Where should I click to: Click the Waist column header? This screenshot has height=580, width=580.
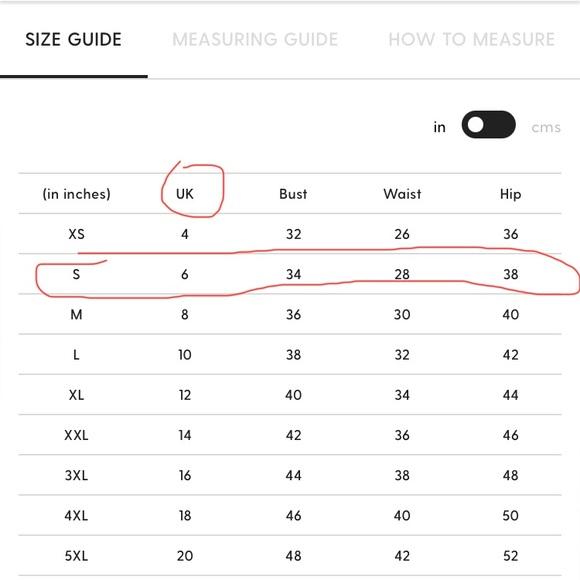click(x=402, y=194)
